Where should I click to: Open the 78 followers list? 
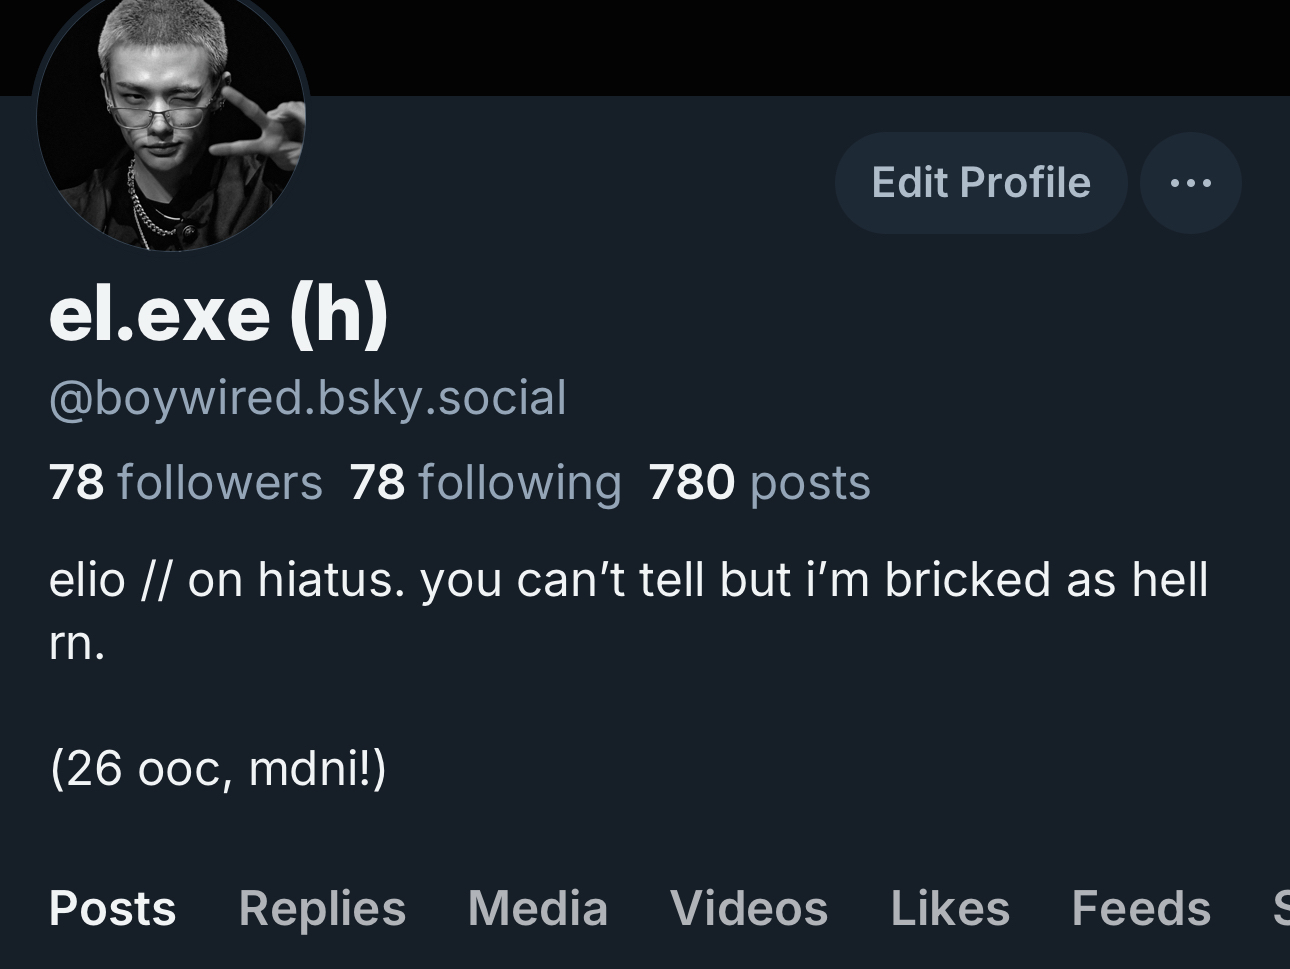click(x=186, y=482)
